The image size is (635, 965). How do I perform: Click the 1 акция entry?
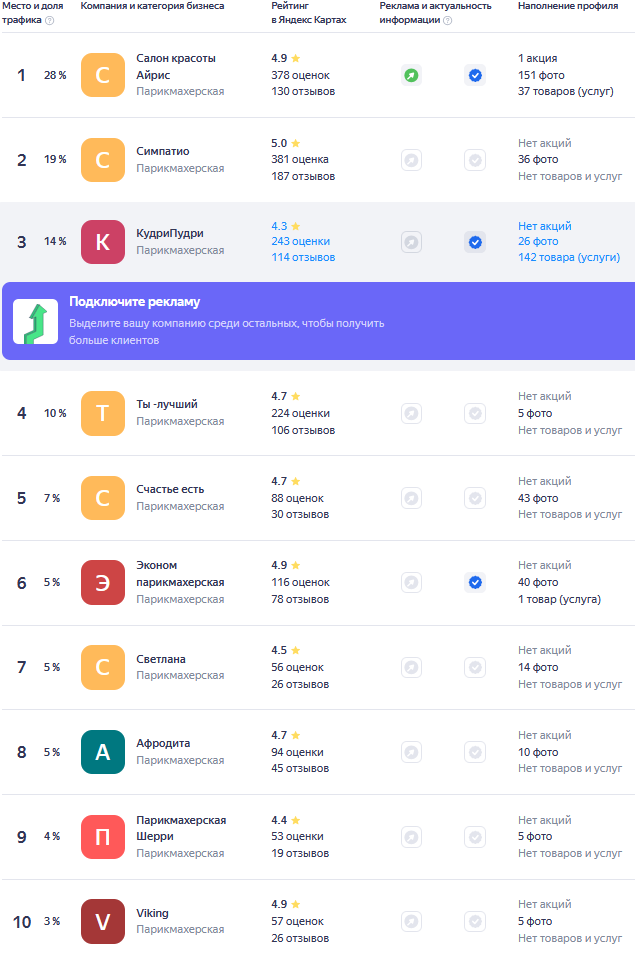coord(537,58)
